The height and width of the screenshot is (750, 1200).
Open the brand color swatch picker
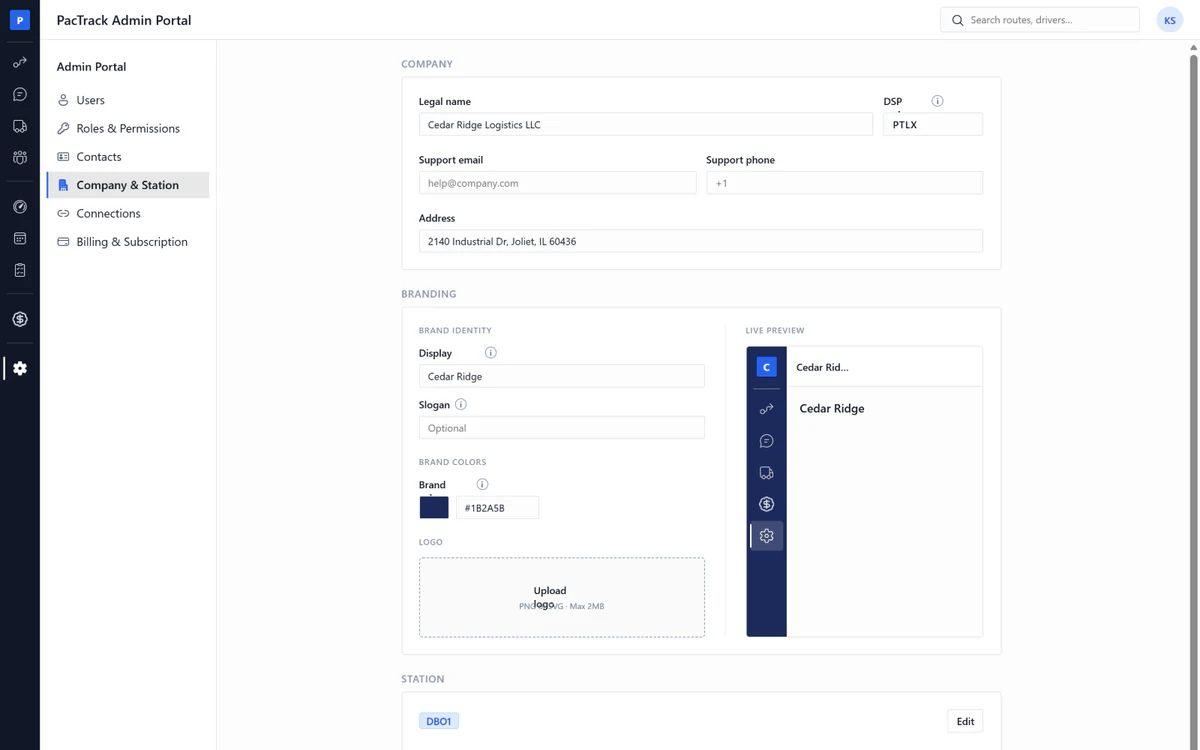(434, 507)
